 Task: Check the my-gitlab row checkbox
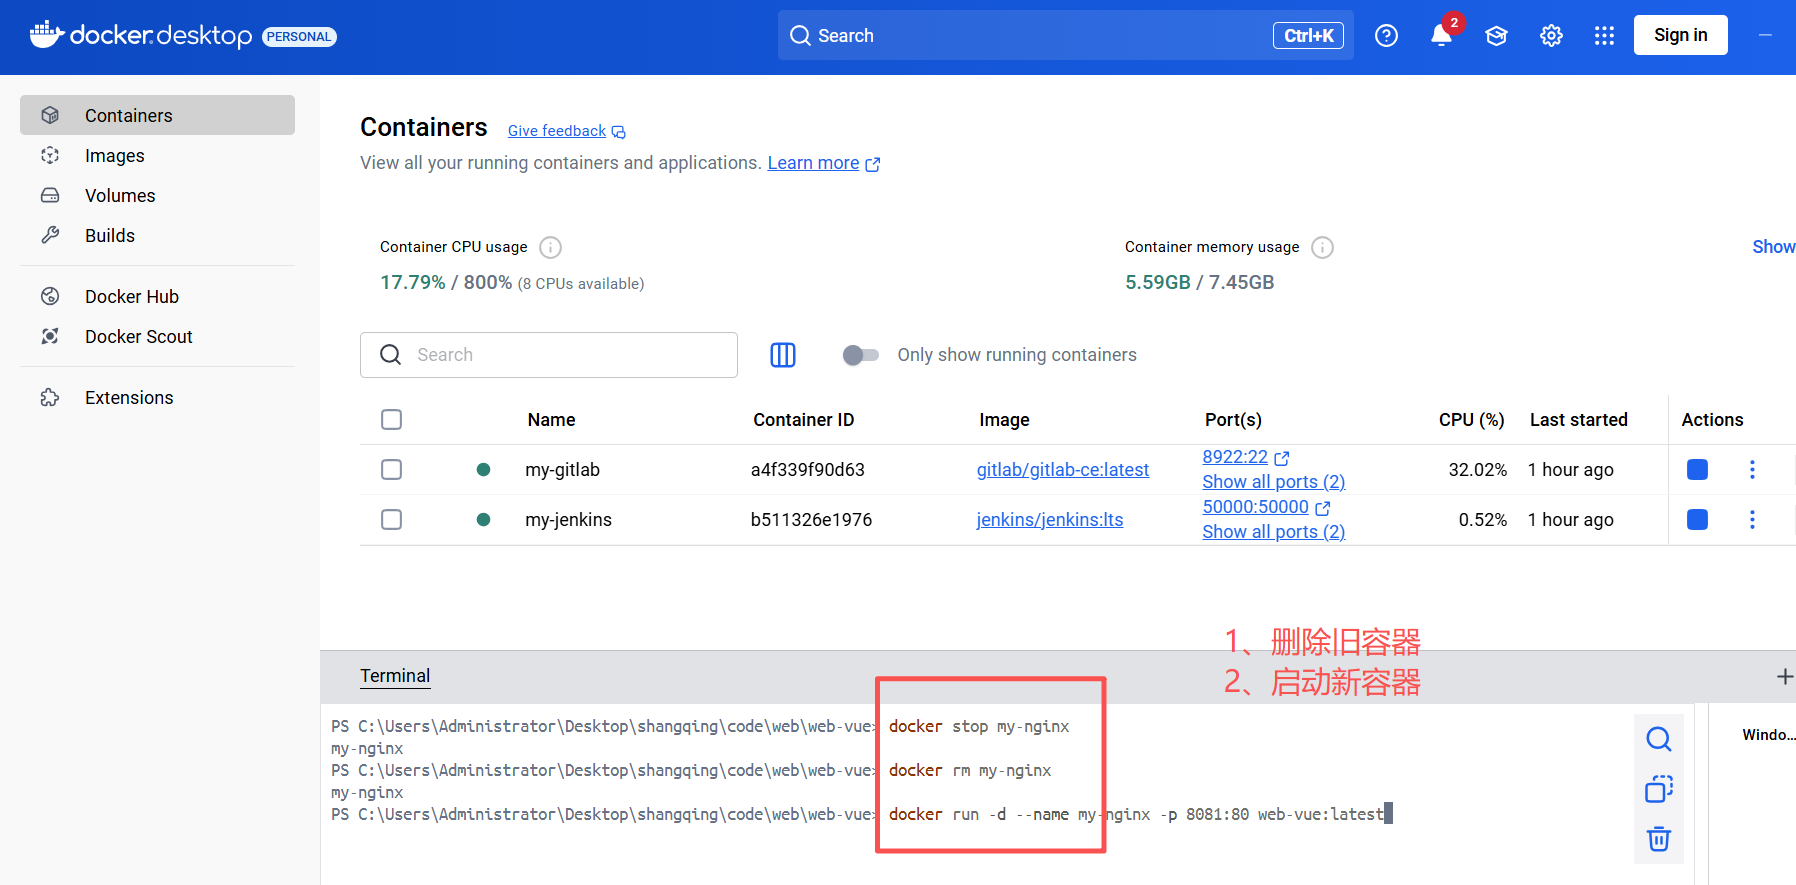[x=392, y=469]
